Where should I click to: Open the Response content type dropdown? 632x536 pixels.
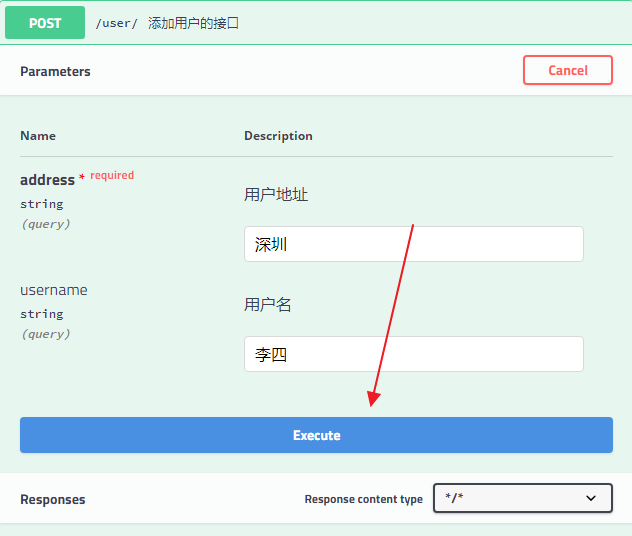(522, 498)
